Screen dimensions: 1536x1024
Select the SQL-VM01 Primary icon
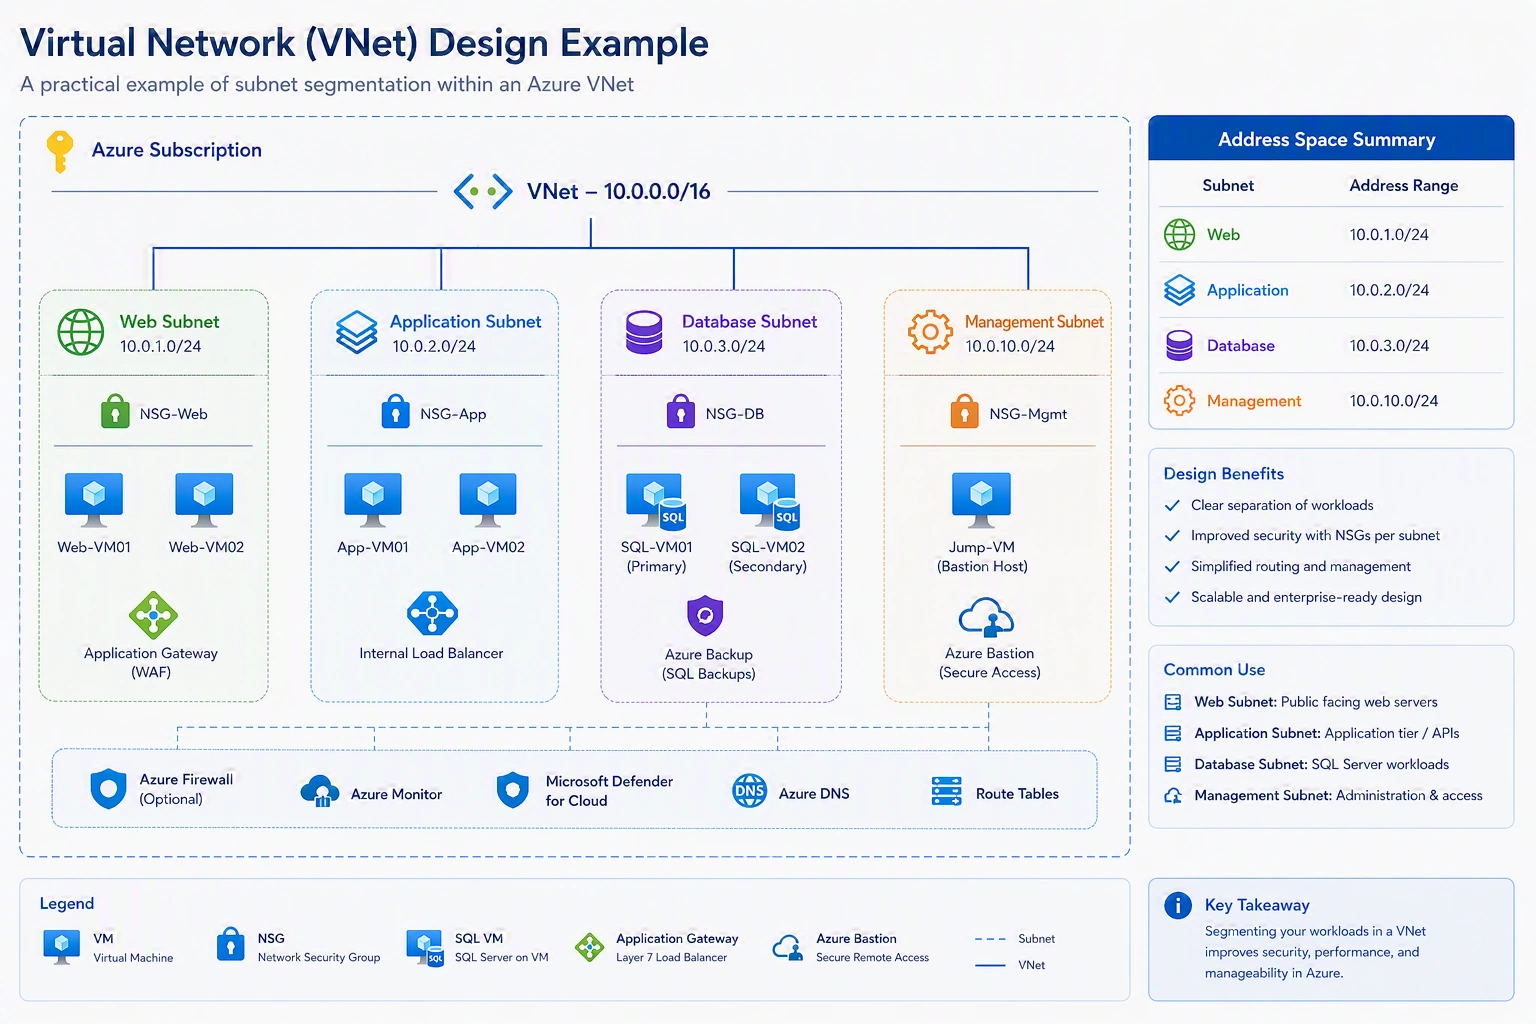click(x=655, y=501)
